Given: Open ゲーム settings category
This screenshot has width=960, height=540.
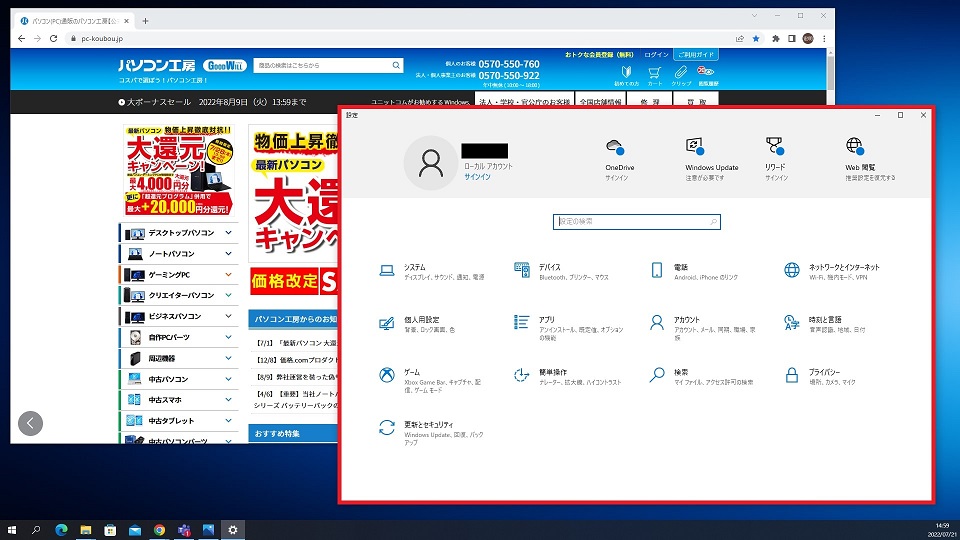Looking at the screenshot, I should tap(431, 380).
